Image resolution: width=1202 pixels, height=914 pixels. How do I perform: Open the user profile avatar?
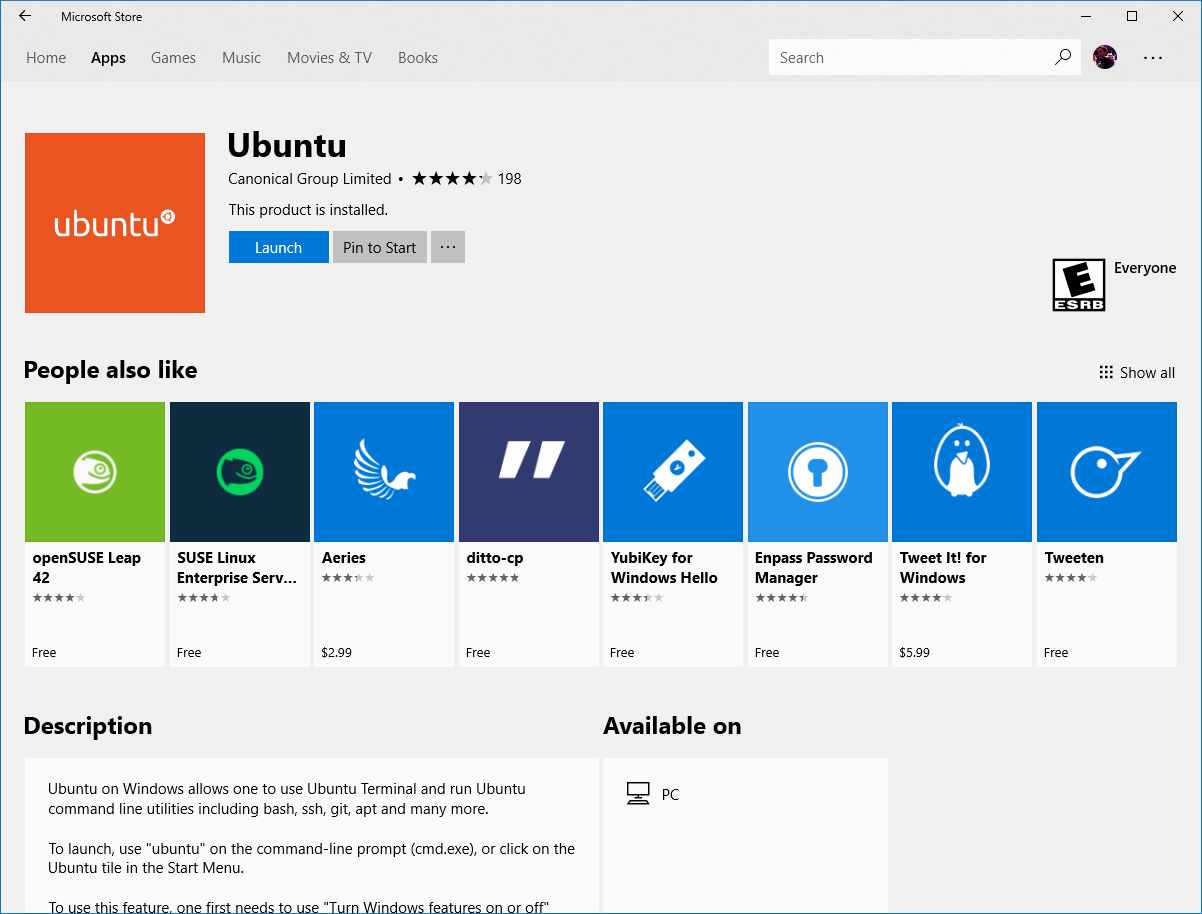pyautogui.click(x=1105, y=57)
